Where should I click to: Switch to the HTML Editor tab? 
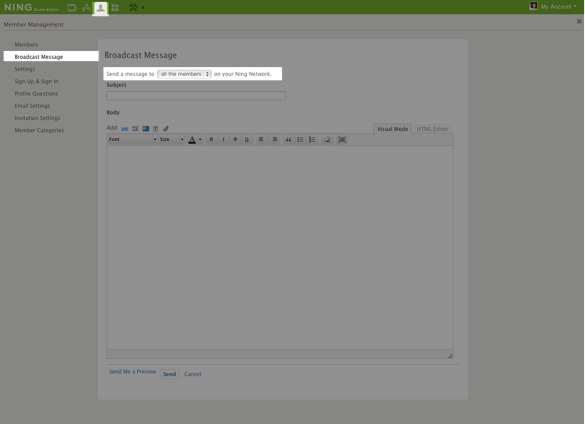pos(432,129)
